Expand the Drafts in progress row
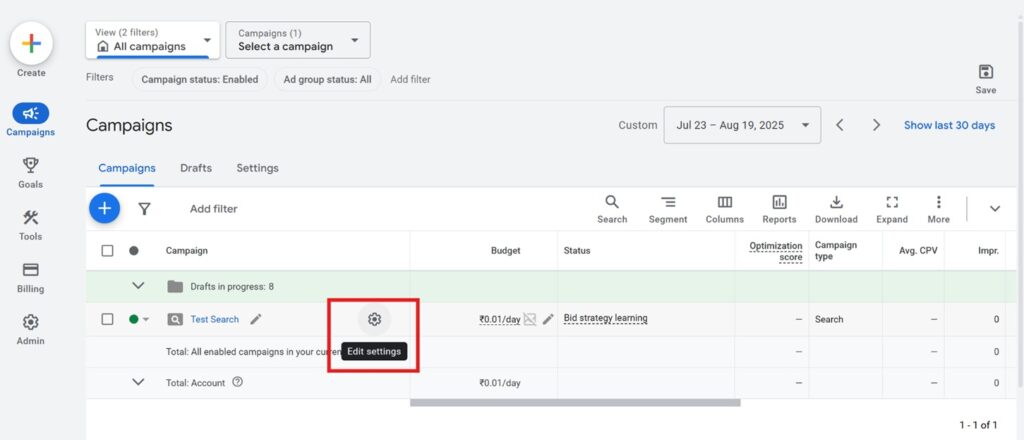This screenshot has height=440, width=1024. point(138,286)
